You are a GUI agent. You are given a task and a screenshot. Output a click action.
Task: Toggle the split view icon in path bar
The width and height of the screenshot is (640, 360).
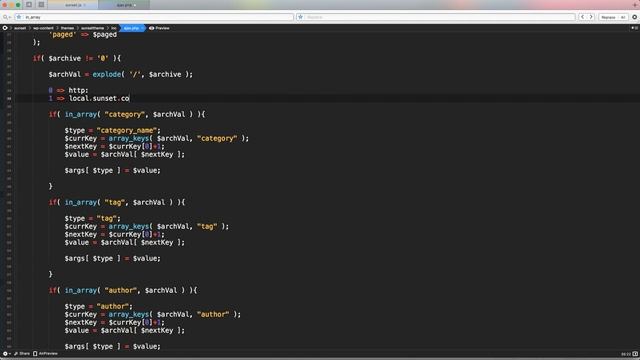pos(635,28)
